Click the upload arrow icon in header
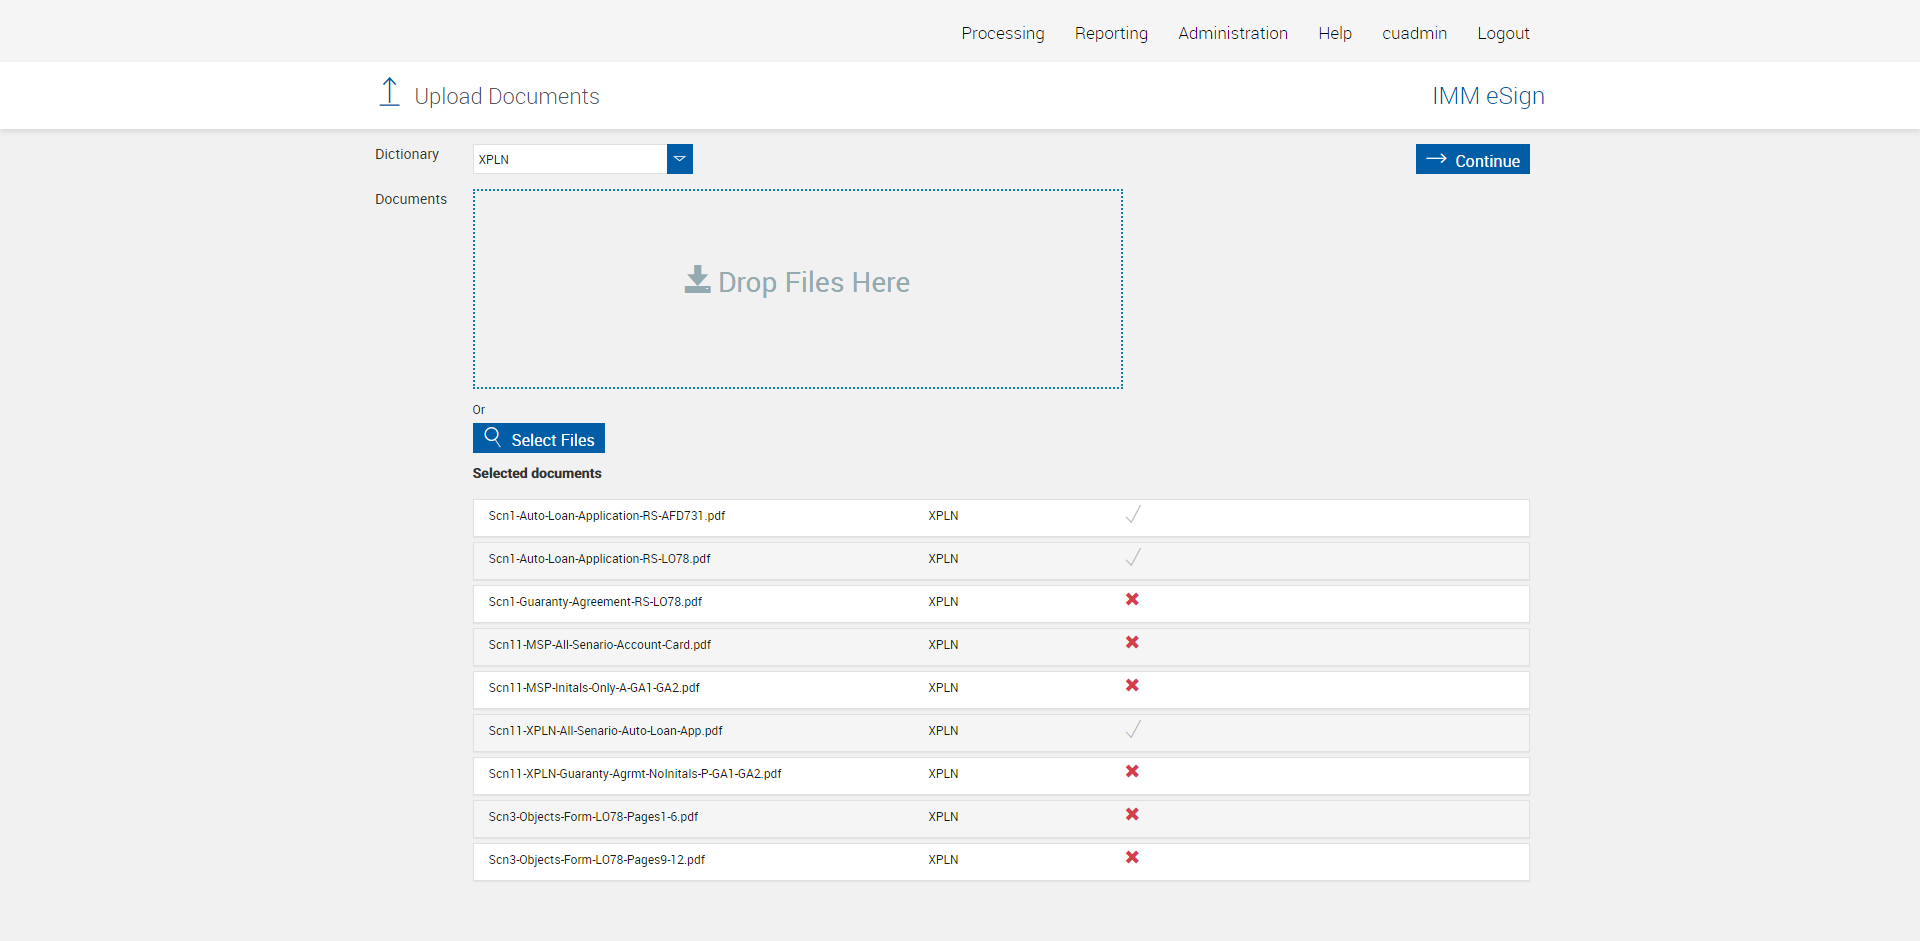The width and height of the screenshot is (1920, 941). coord(389,93)
